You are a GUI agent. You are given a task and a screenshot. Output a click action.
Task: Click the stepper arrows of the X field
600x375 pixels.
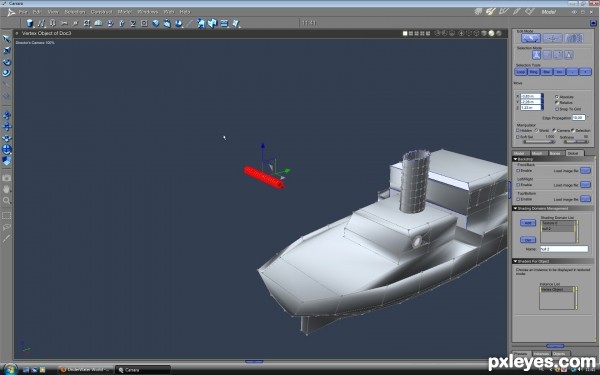coord(542,96)
